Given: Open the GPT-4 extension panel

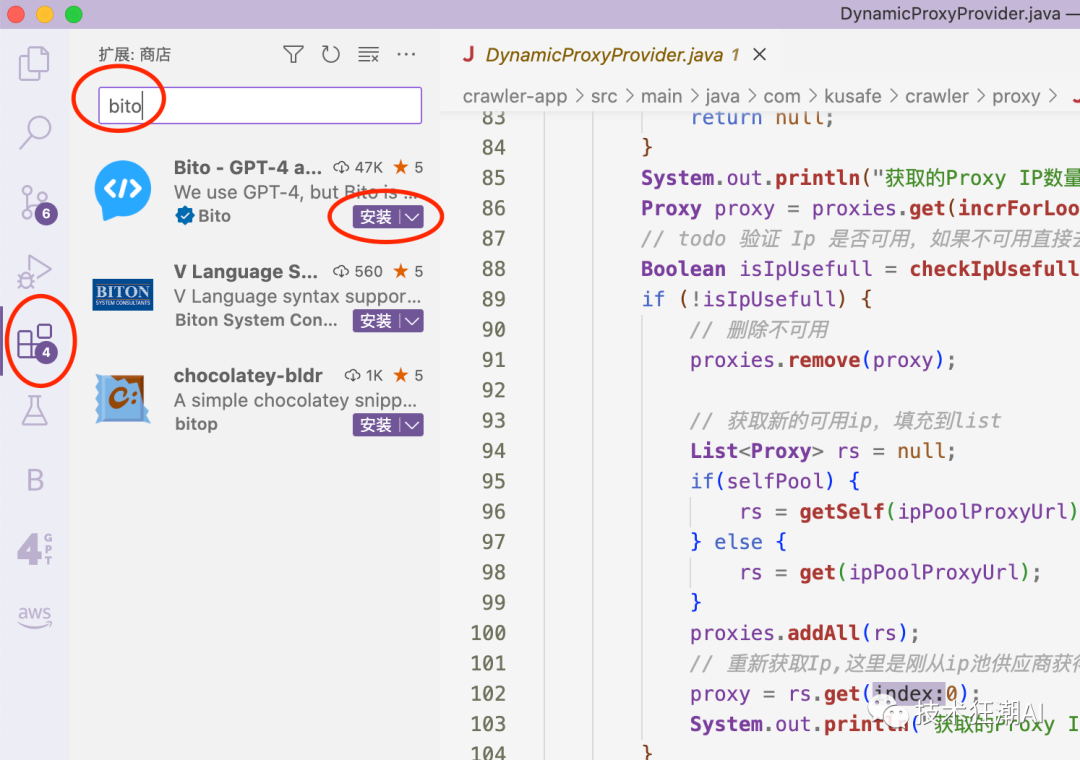Looking at the screenshot, I should click(34, 549).
